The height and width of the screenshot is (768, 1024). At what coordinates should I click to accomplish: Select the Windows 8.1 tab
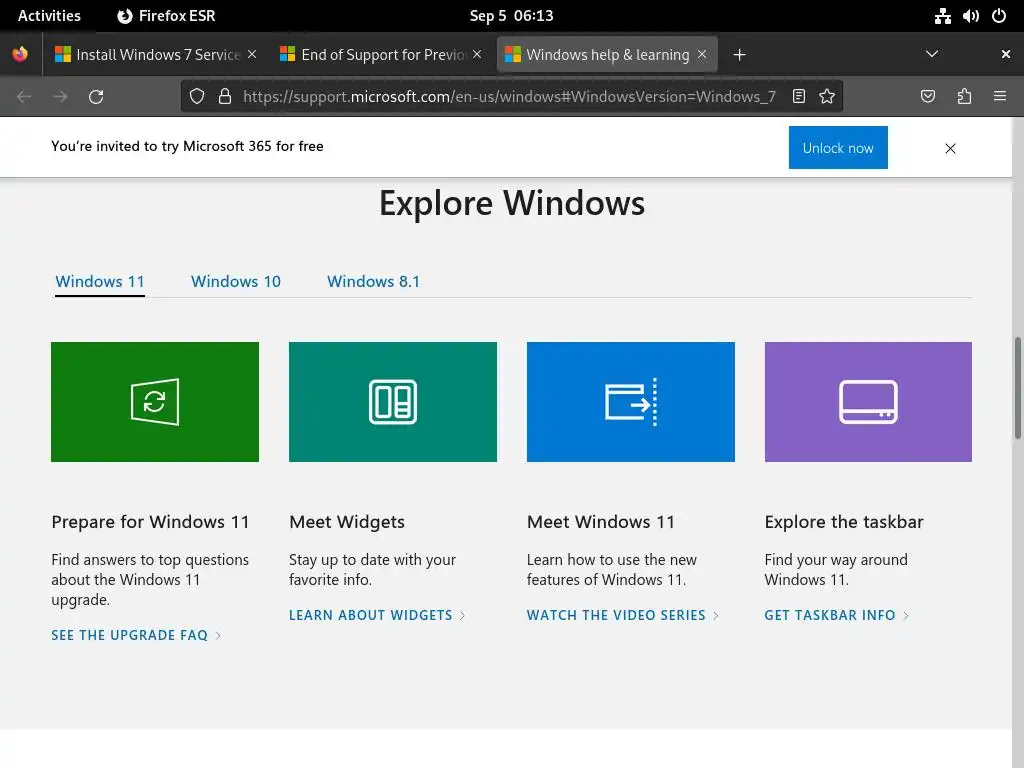374,281
